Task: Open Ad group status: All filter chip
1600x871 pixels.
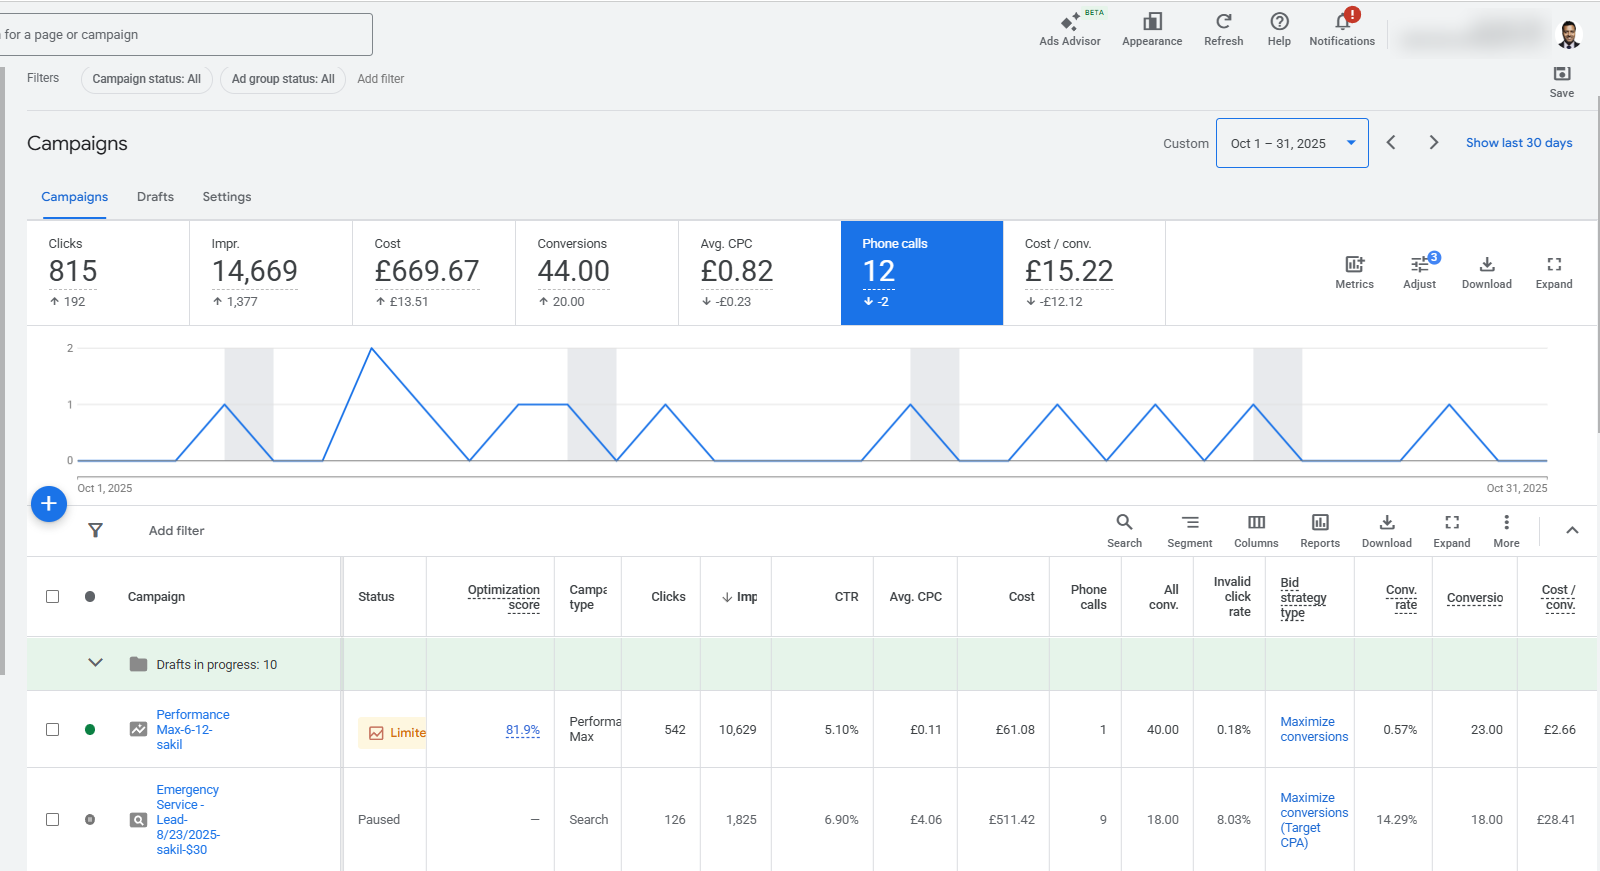Action: [283, 79]
